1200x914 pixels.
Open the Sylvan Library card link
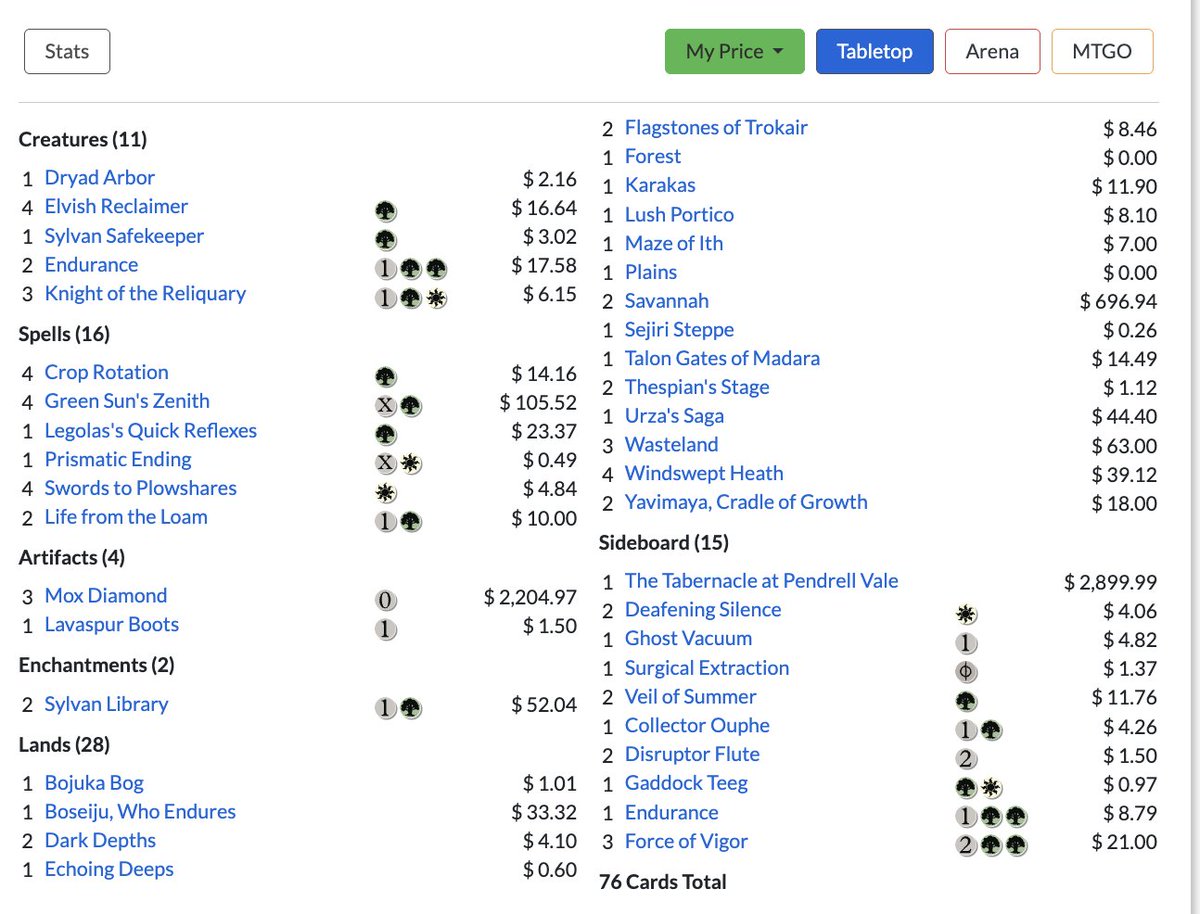point(106,703)
